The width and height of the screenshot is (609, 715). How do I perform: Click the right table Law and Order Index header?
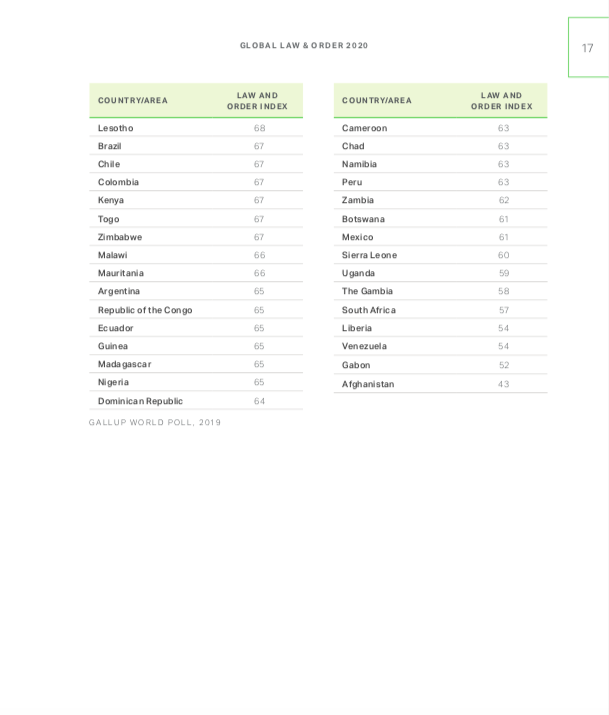coord(501,101)
